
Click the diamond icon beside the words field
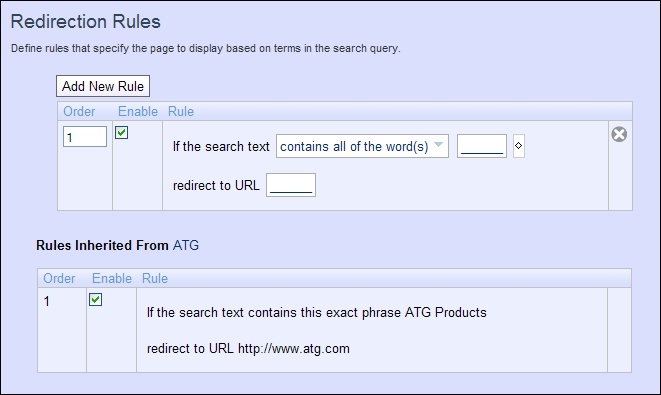(x=519, y=146)
